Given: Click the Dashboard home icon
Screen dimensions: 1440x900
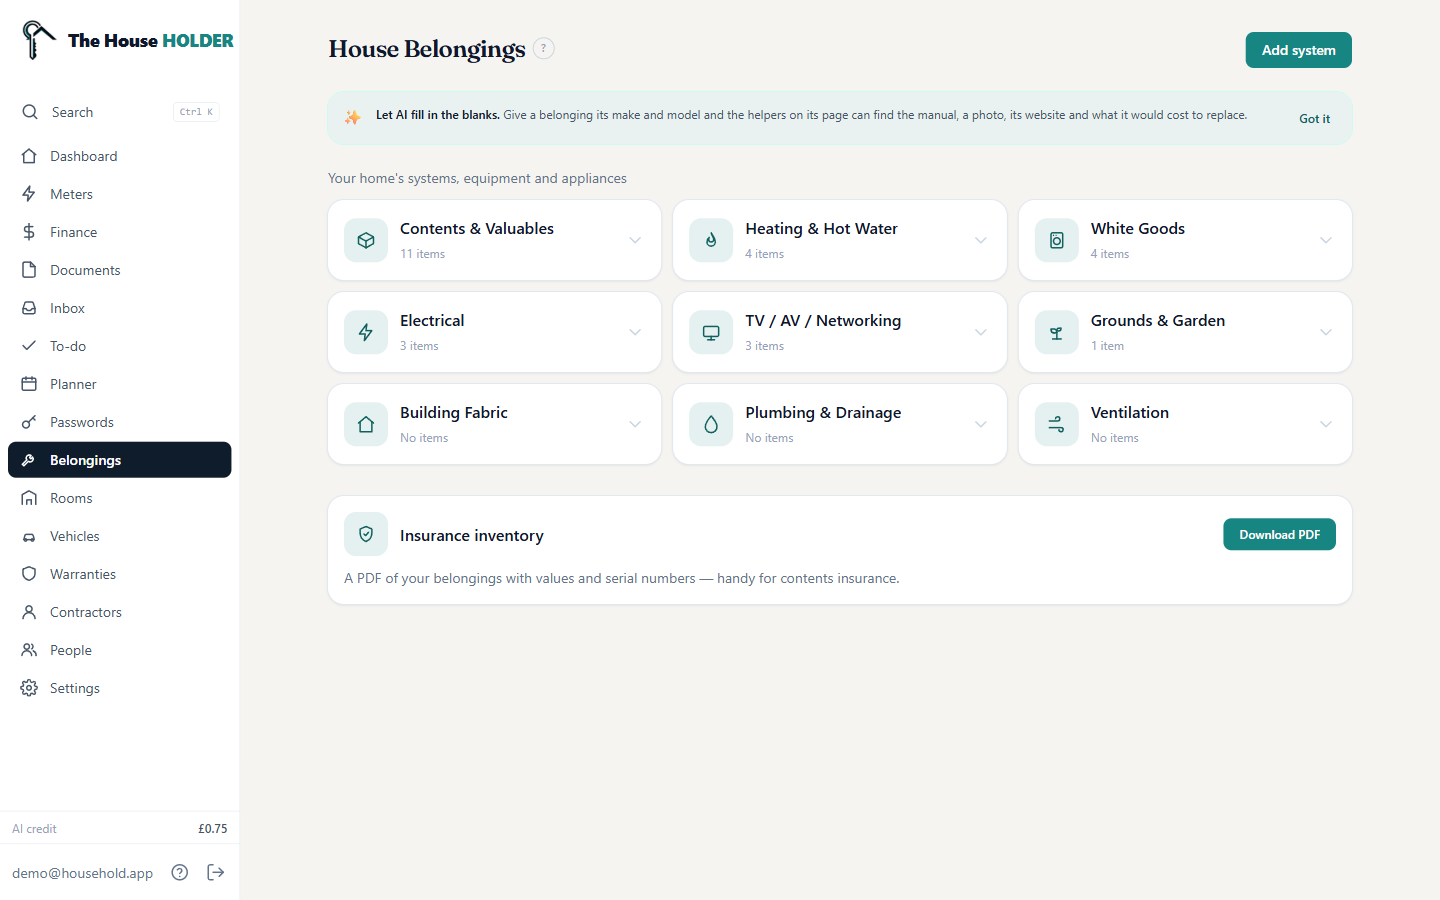Looking at the screenshot, I should coord(29,156).
